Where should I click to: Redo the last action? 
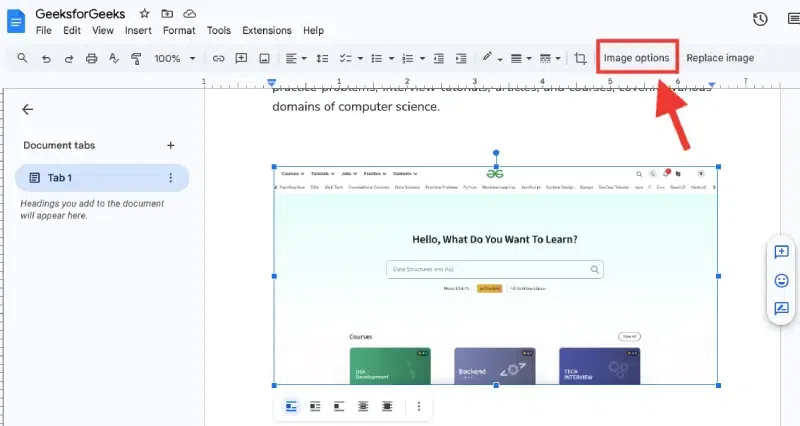click(x=69, y=59)
